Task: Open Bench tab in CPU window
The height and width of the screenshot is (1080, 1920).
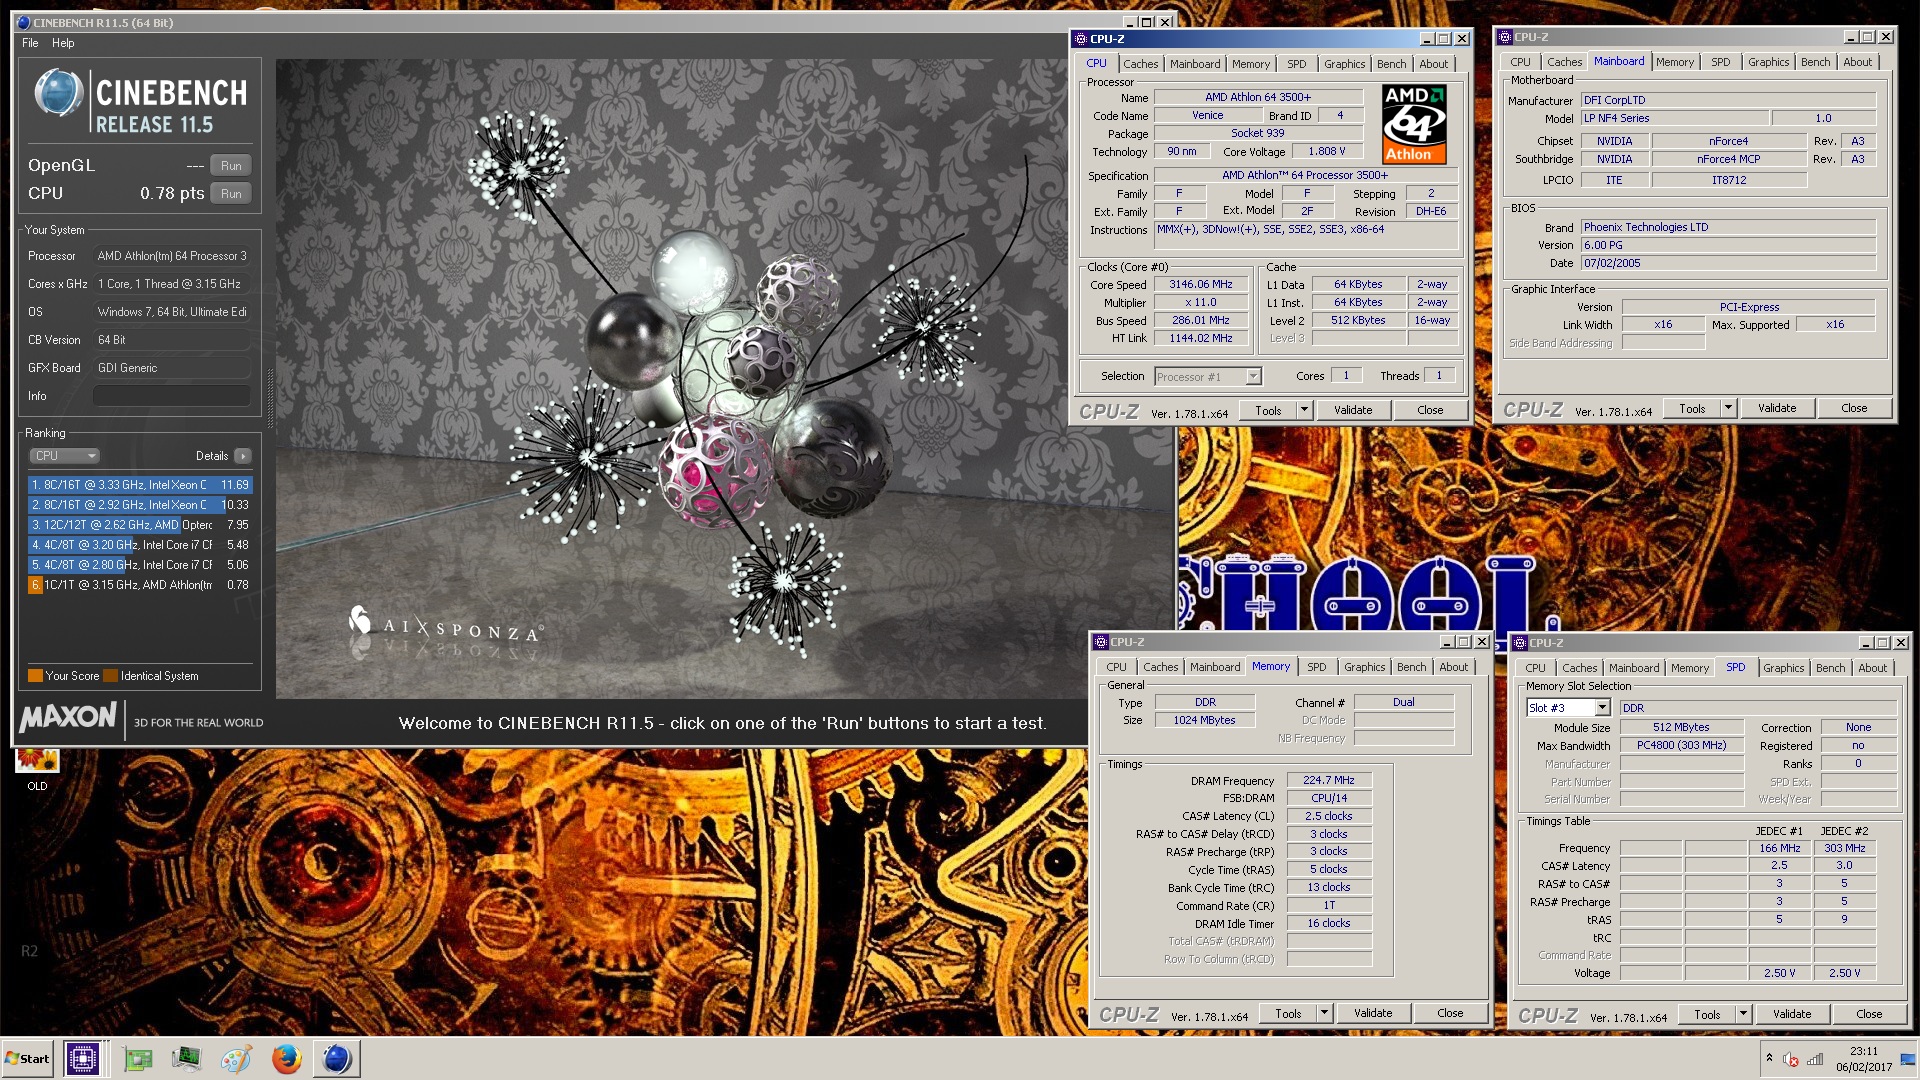Action: (1391, 64)
